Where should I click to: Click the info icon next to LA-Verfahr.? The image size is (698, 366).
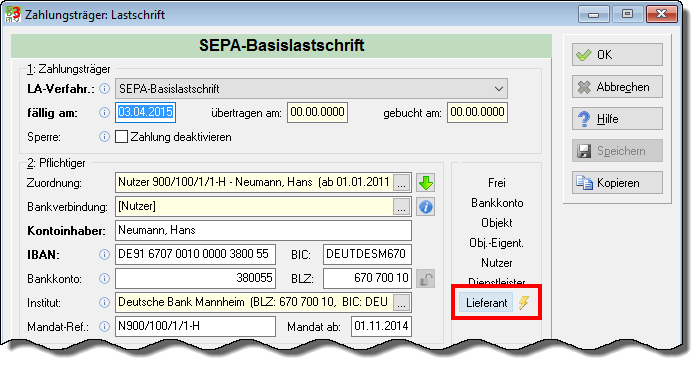104,89
